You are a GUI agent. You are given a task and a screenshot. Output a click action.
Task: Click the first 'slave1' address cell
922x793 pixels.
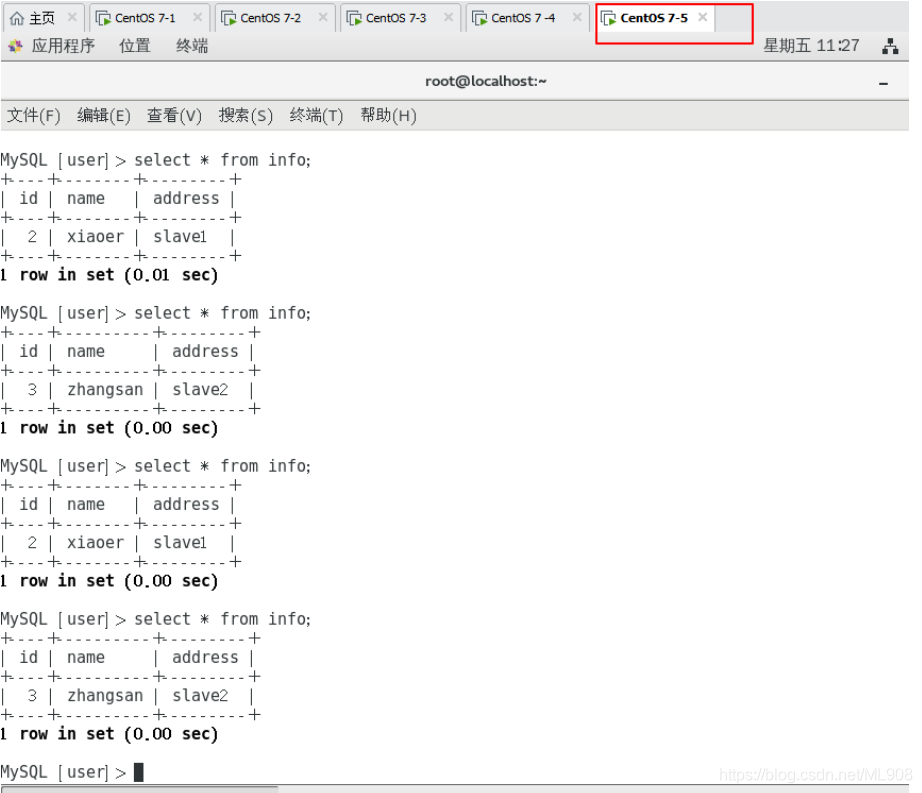[x=180, y=236]
